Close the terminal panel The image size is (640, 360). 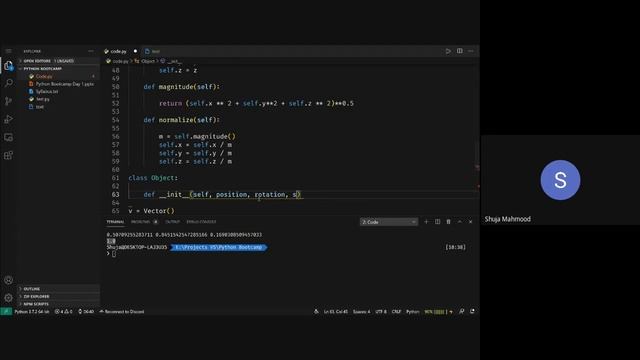tap(471, 222)
